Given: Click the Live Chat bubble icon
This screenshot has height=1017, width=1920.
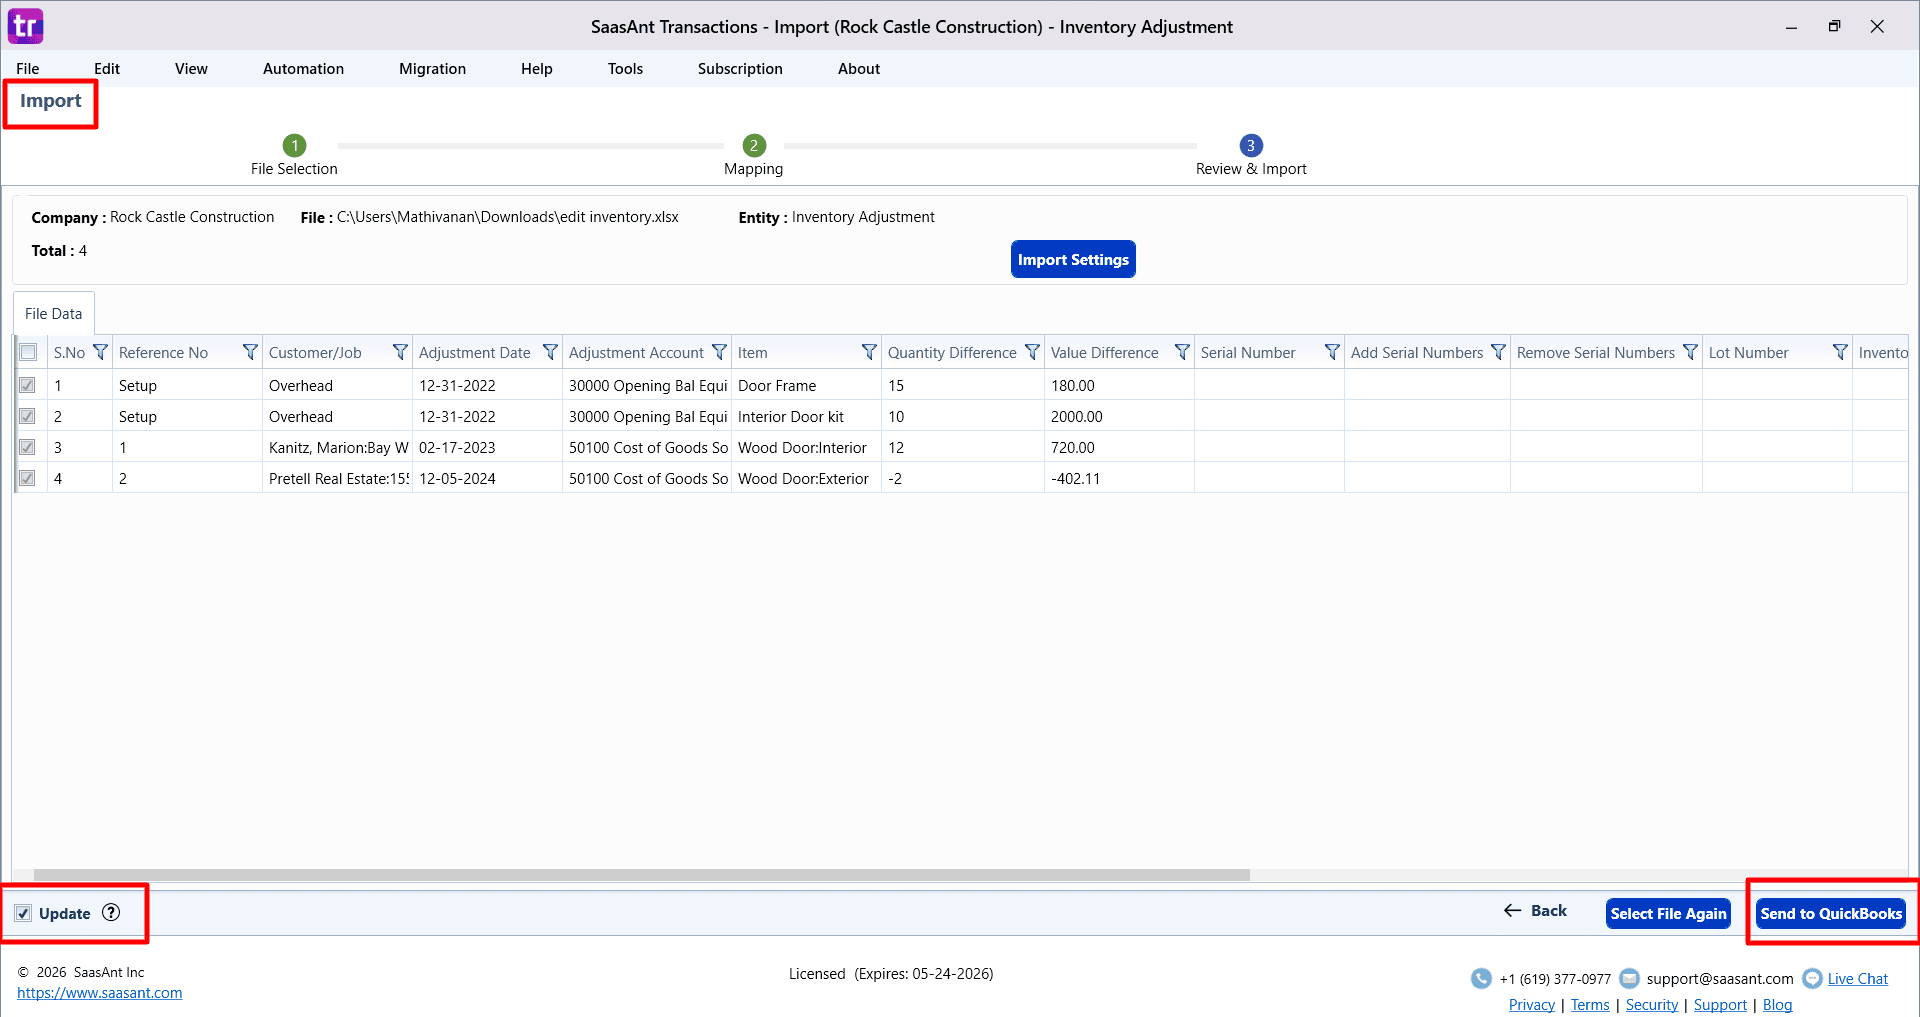Looking at the screenshot, I should click(x=1812, y=979).
